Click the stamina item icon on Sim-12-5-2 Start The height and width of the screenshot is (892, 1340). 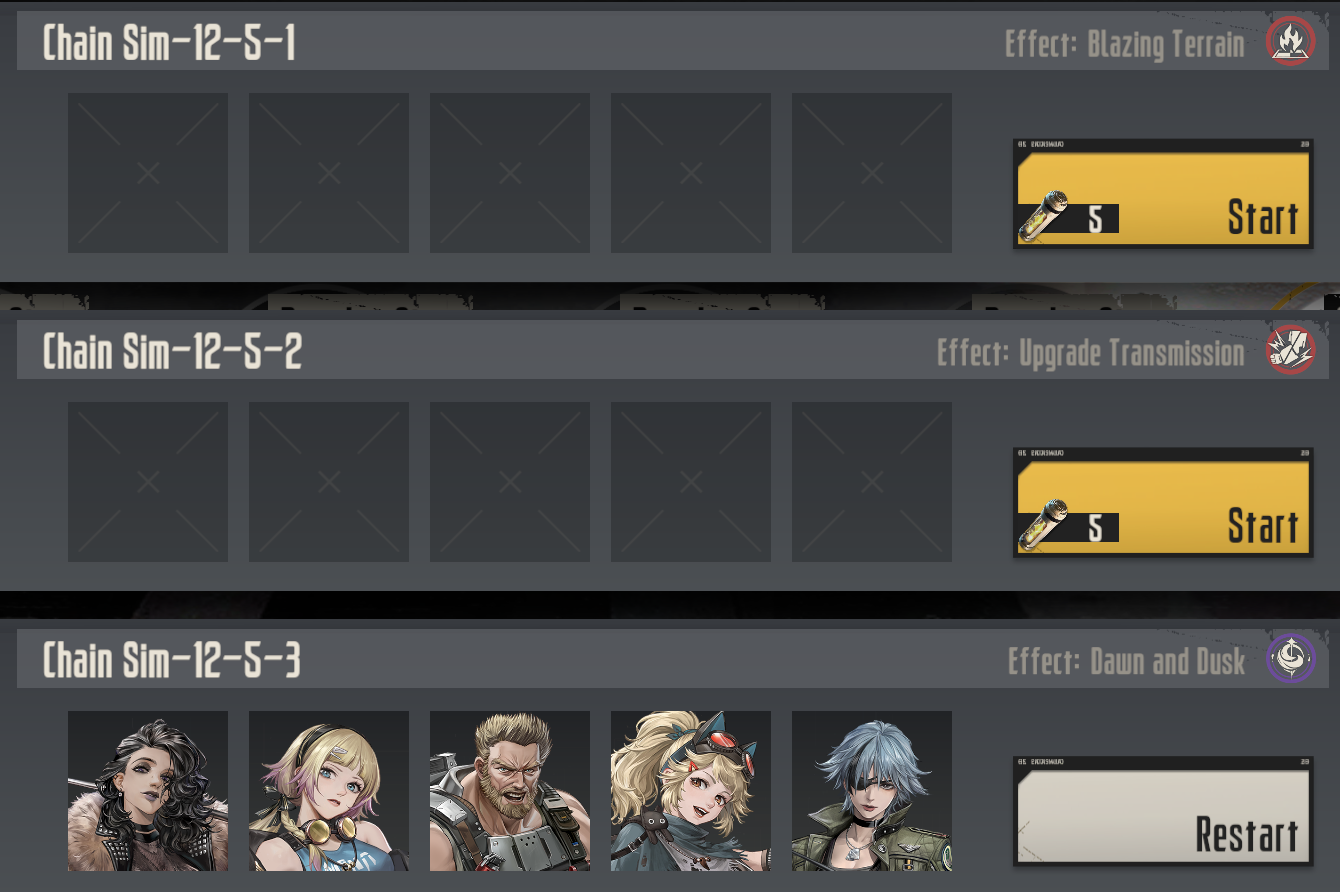(1042, 525)
